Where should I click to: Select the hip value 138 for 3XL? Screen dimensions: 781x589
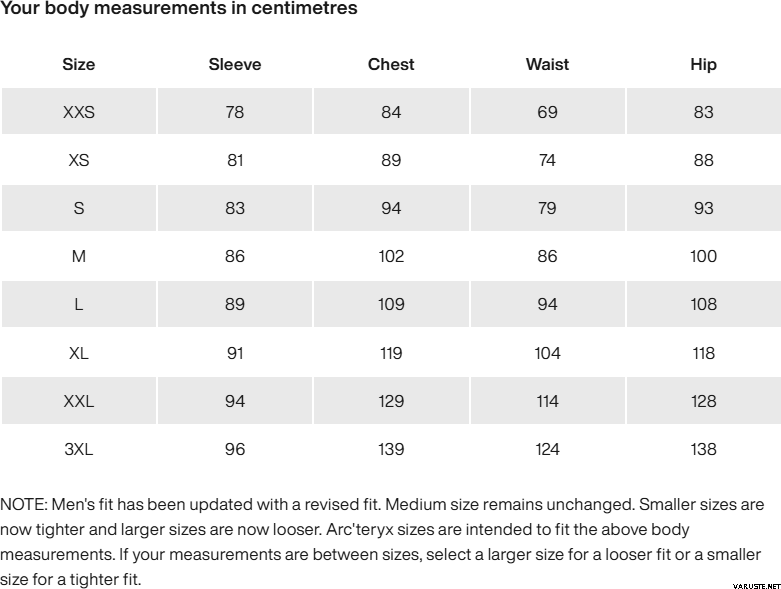[703, 449]
